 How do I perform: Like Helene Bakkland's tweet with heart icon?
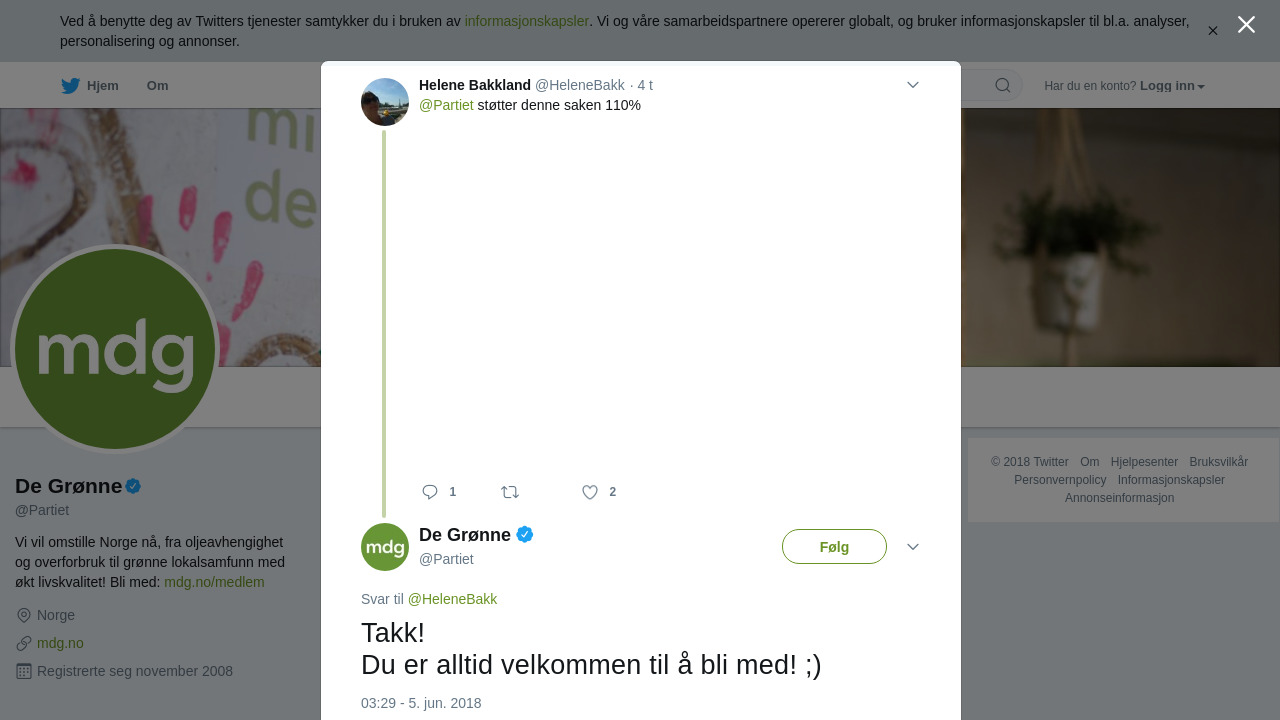590,492
